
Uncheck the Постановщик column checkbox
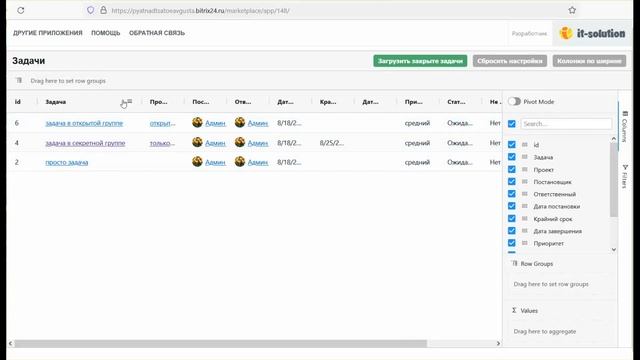tap(512, 182)
